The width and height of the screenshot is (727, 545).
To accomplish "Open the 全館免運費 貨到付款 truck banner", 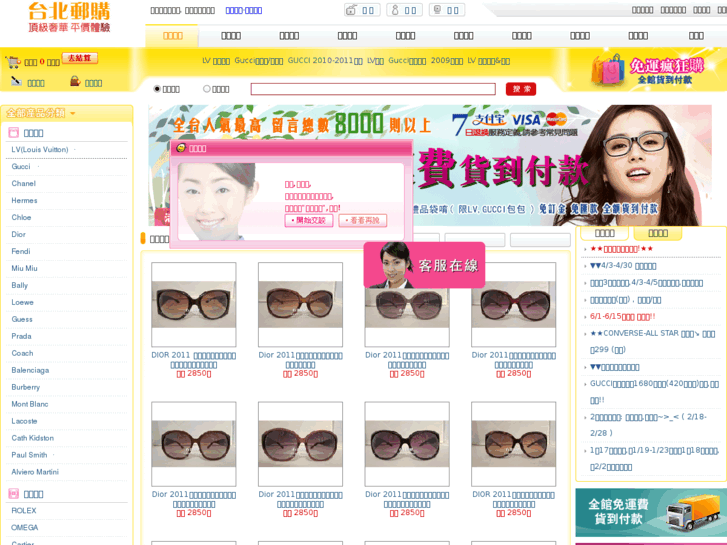I will click(x=651, y=513).
